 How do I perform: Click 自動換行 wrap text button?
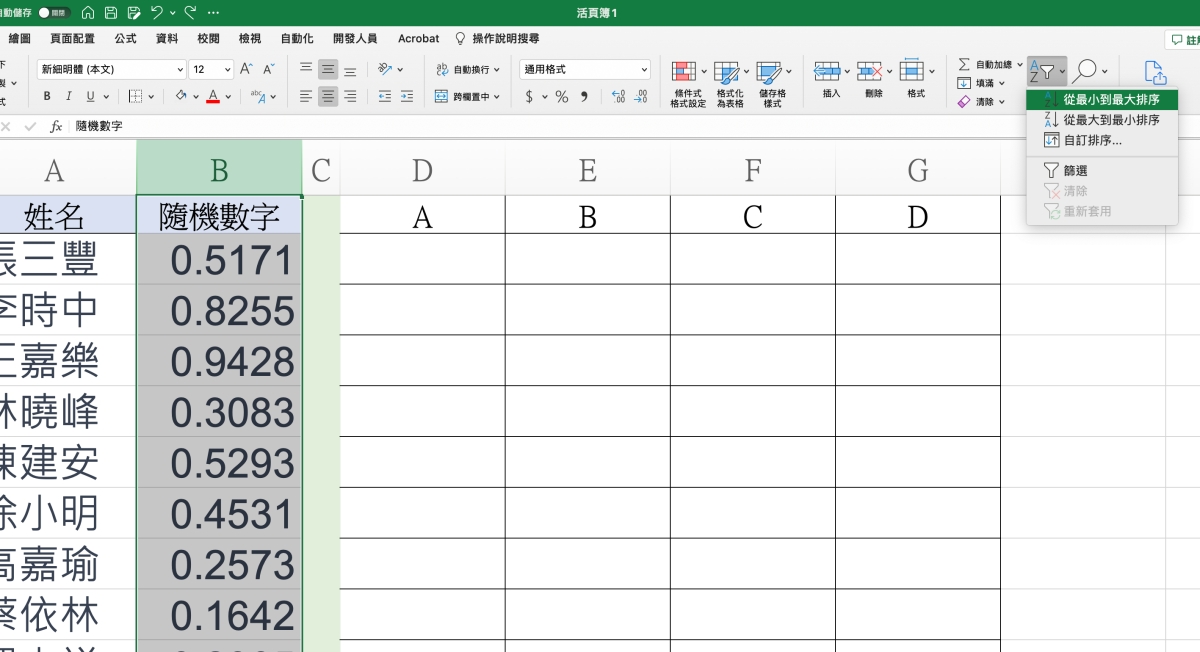coord(469,69)
